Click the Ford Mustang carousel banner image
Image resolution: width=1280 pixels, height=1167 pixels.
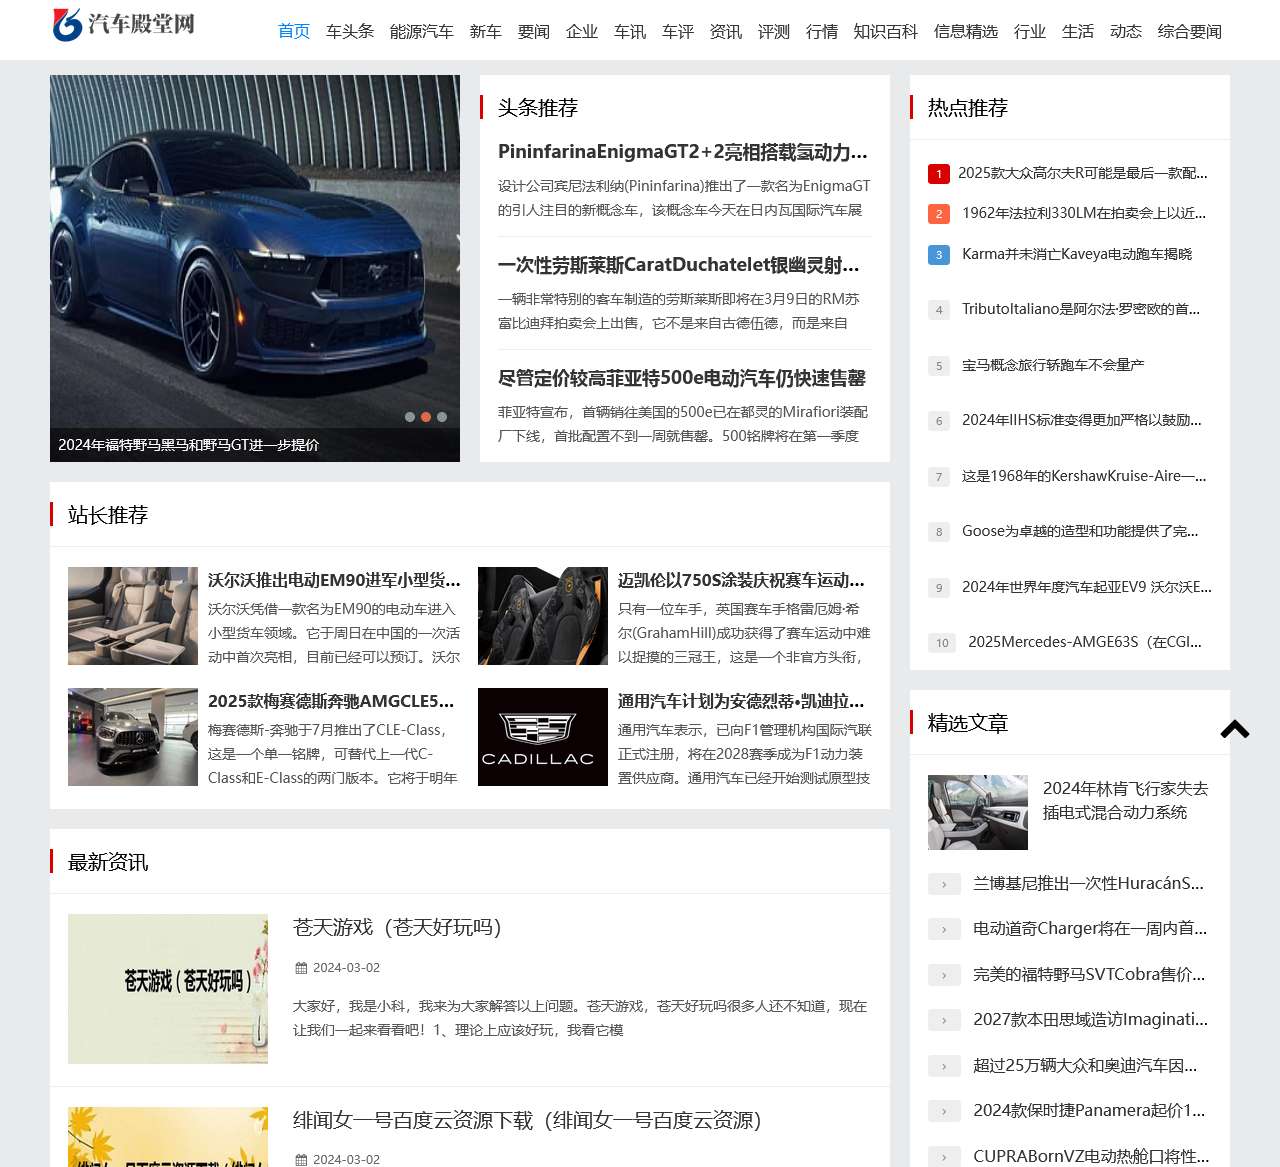[x=255, y=250]
